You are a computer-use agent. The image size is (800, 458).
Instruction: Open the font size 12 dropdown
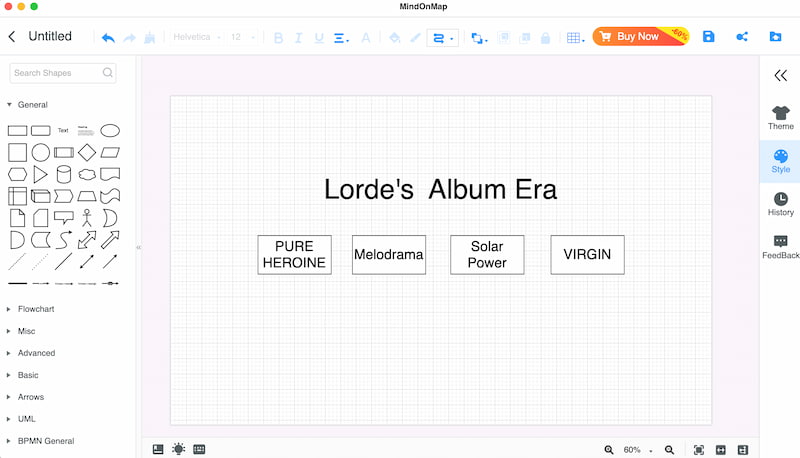pos(242,37)
